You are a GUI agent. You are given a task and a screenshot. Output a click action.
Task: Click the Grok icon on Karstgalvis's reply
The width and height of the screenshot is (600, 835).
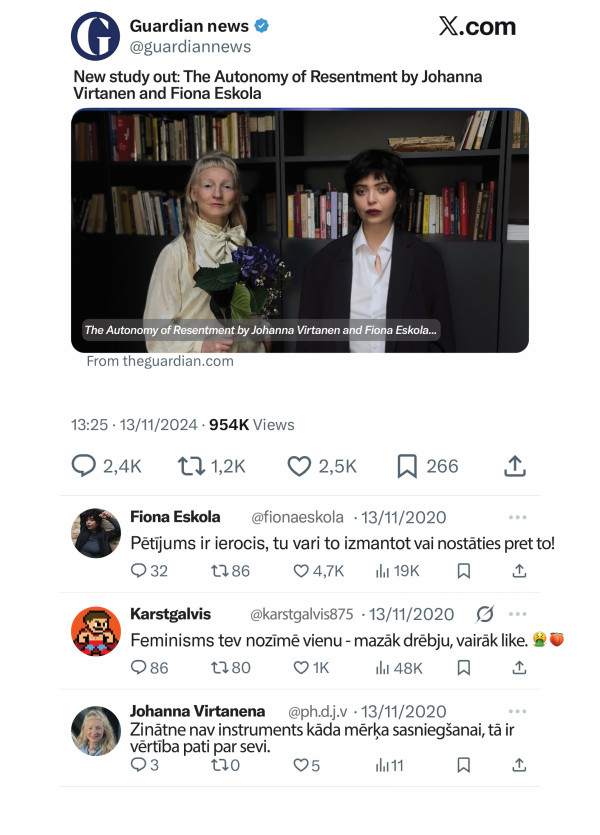click(x=485, y=614)
